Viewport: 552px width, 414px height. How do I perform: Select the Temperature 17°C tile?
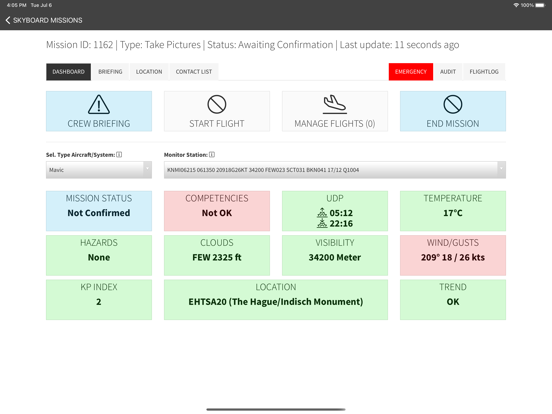[x=453, y=211]
